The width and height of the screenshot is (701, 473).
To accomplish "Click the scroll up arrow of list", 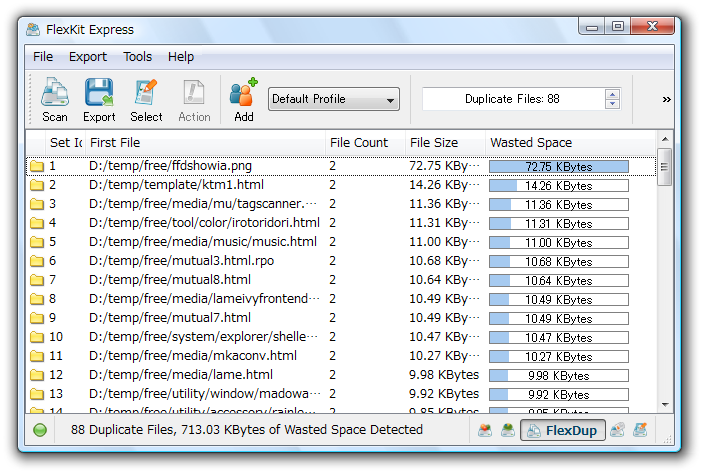I will point(665,139).
